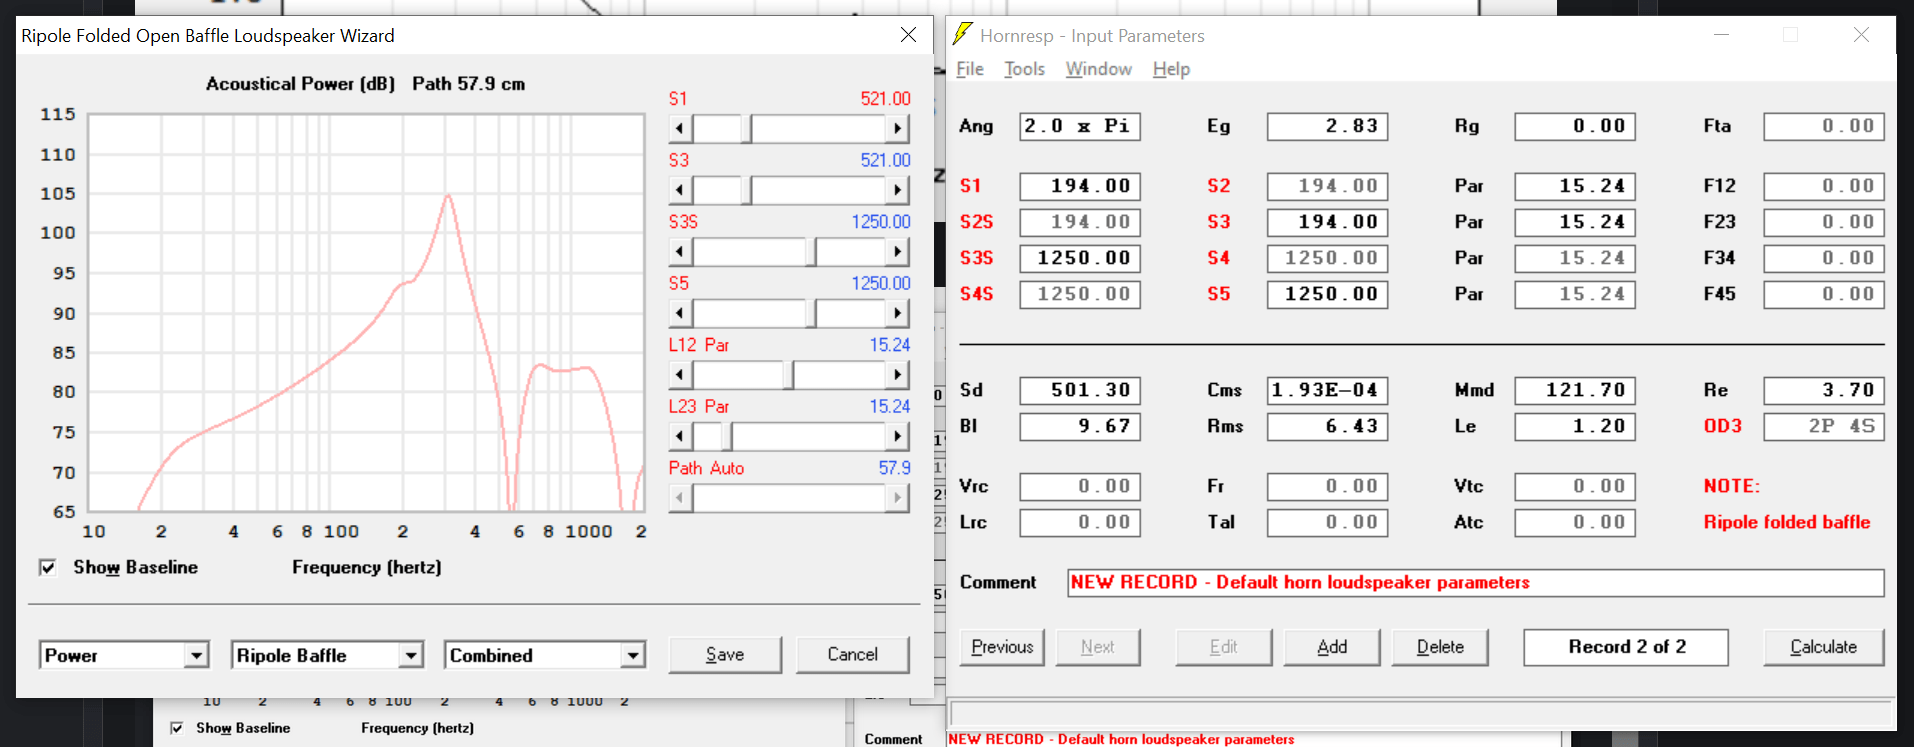Open the Ripole Baffle dropdown
Image resolution: width=1914 pixels, height=747 pixels.
410,656
